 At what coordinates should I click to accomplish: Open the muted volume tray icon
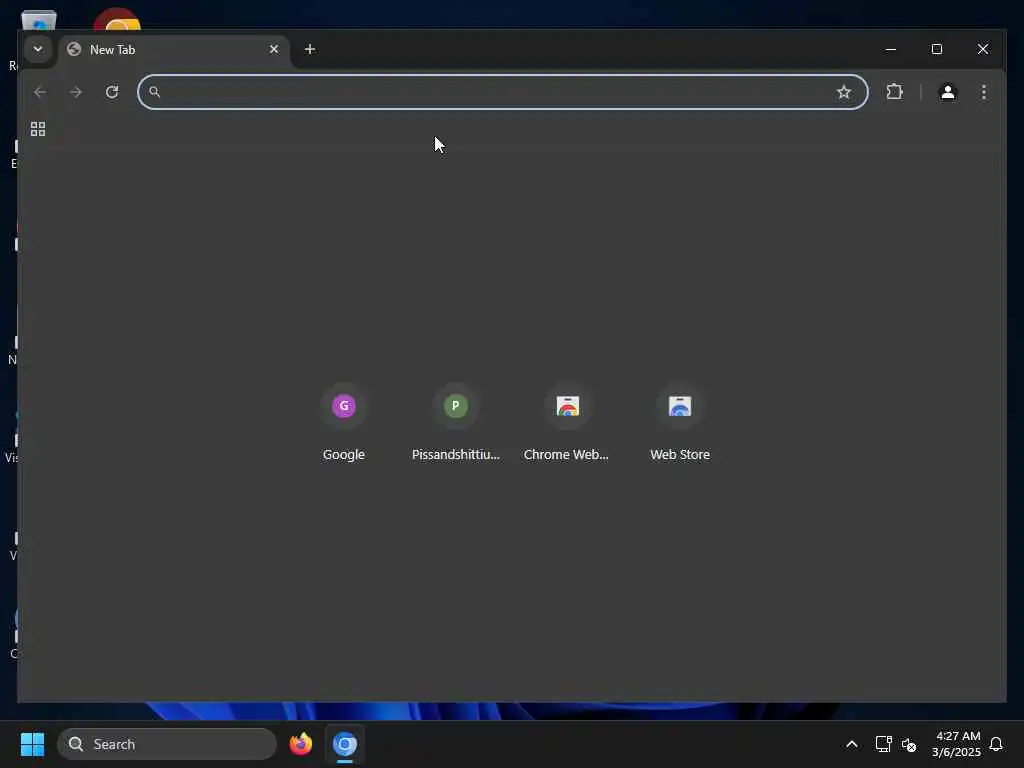pyautogui.click(x=908, y=744)
